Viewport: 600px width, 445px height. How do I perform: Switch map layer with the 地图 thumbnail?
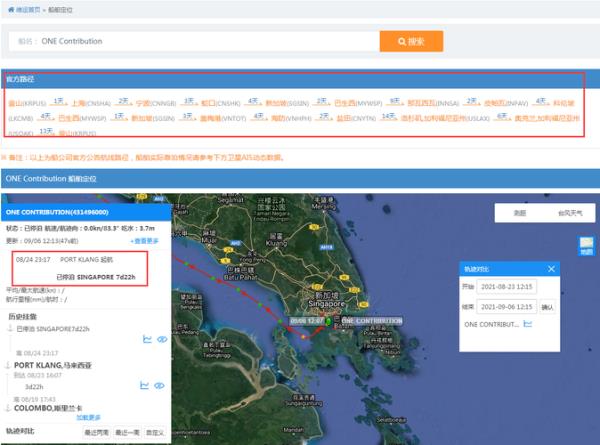pos(586,246)
